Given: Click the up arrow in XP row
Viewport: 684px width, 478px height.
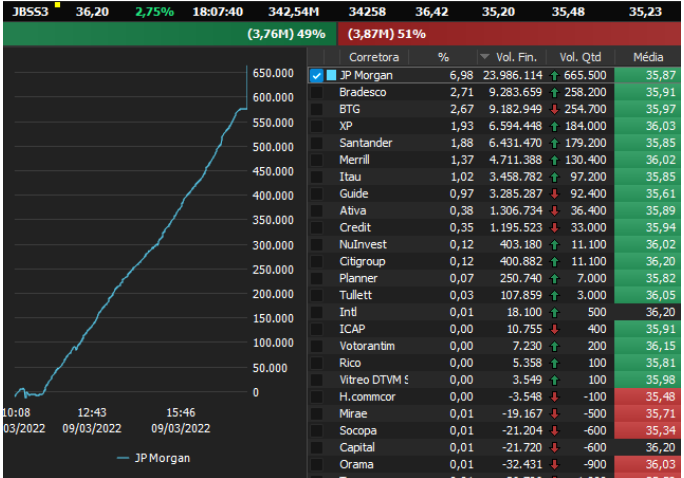Looking at the screenshot, I should coord(554,126).
